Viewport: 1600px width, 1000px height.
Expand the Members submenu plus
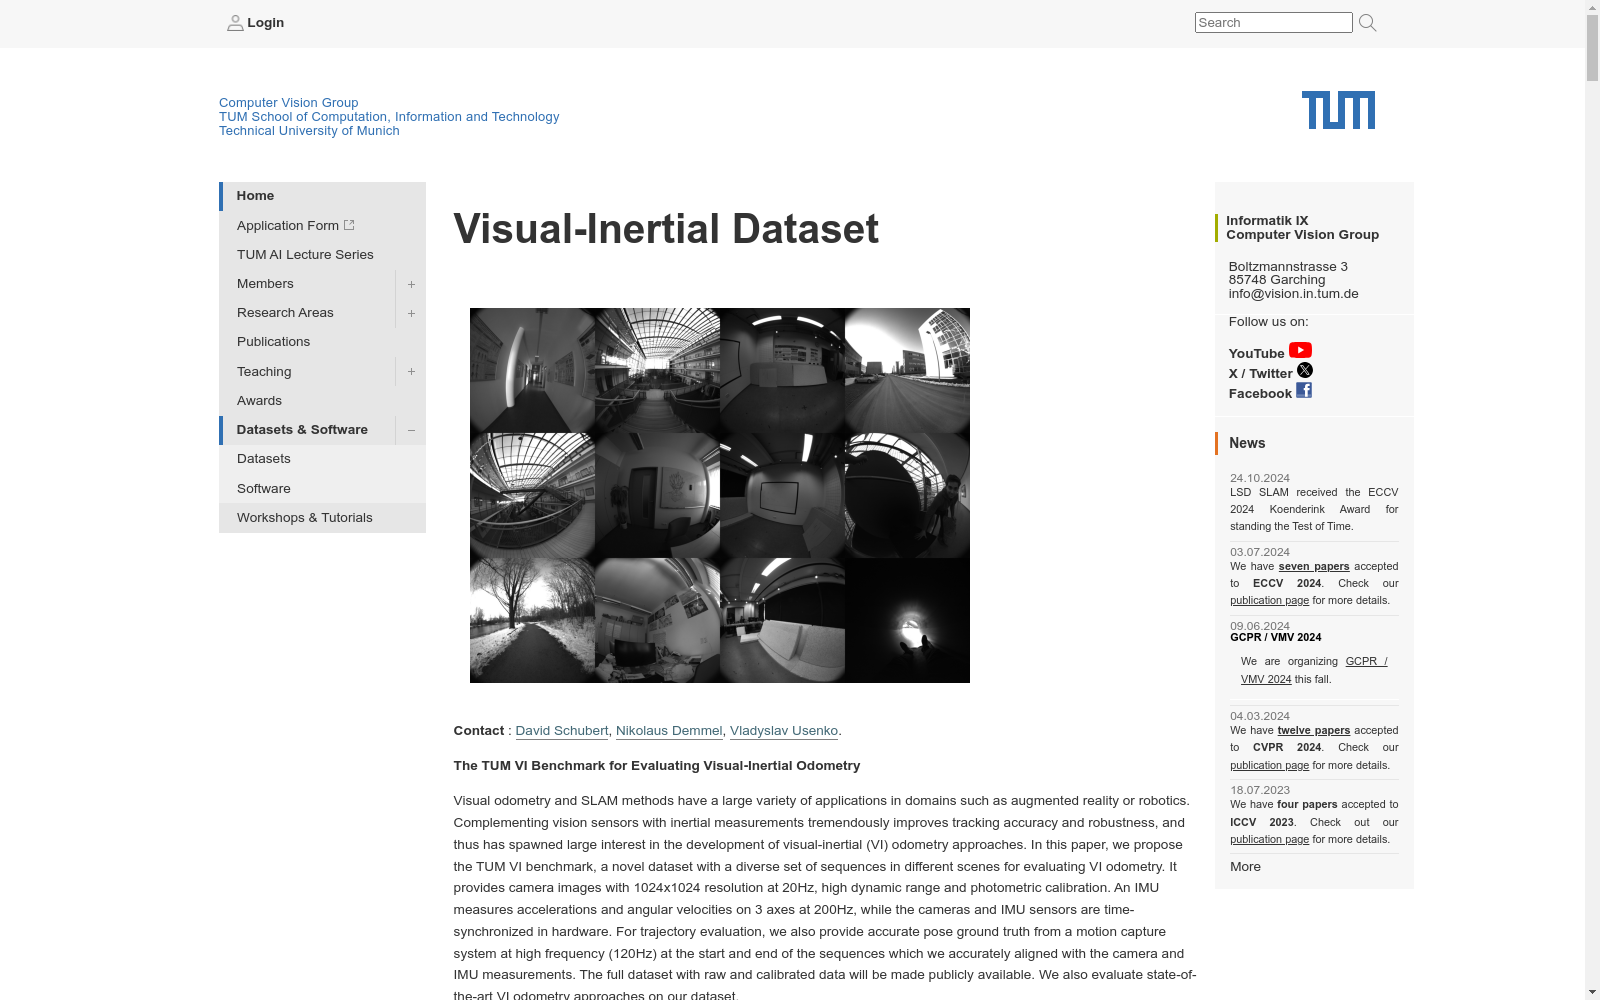point(411,284)
